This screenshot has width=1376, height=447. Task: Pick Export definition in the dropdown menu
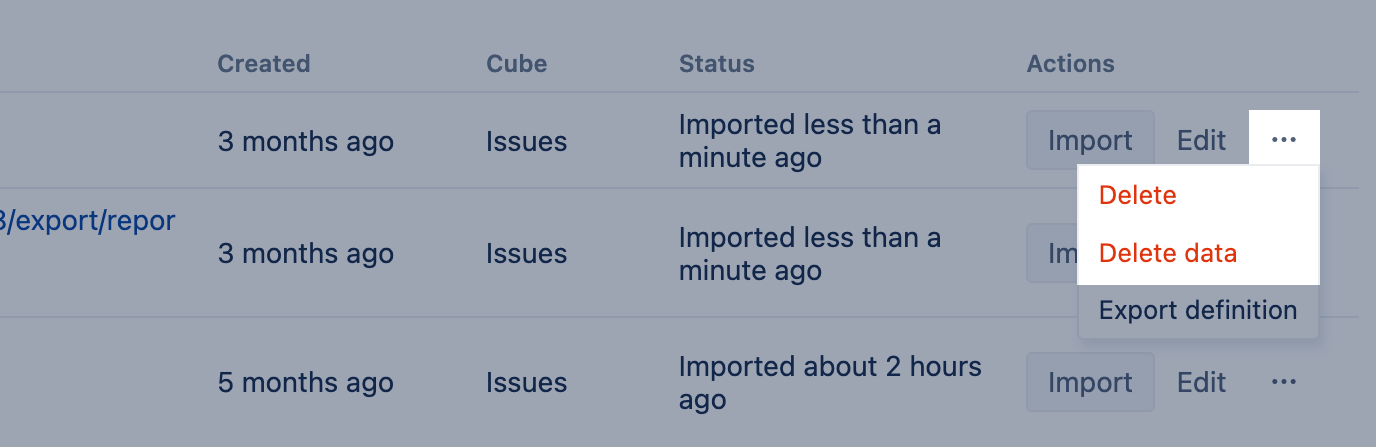[1197, 310]
